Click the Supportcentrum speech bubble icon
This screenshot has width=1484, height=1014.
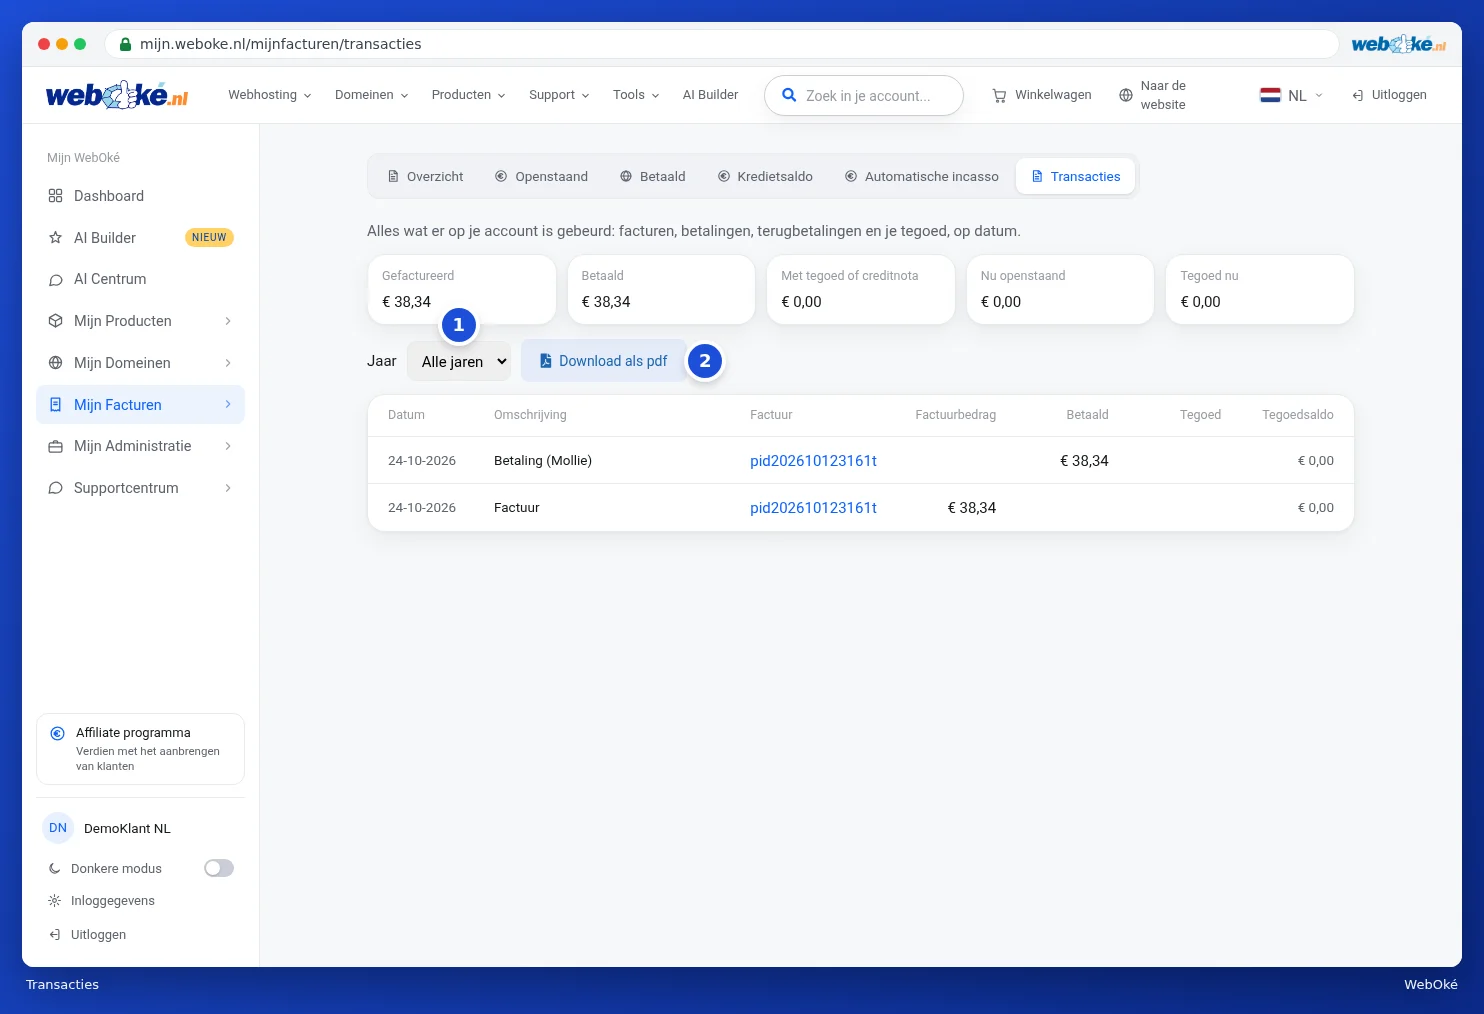click(56, 488)
